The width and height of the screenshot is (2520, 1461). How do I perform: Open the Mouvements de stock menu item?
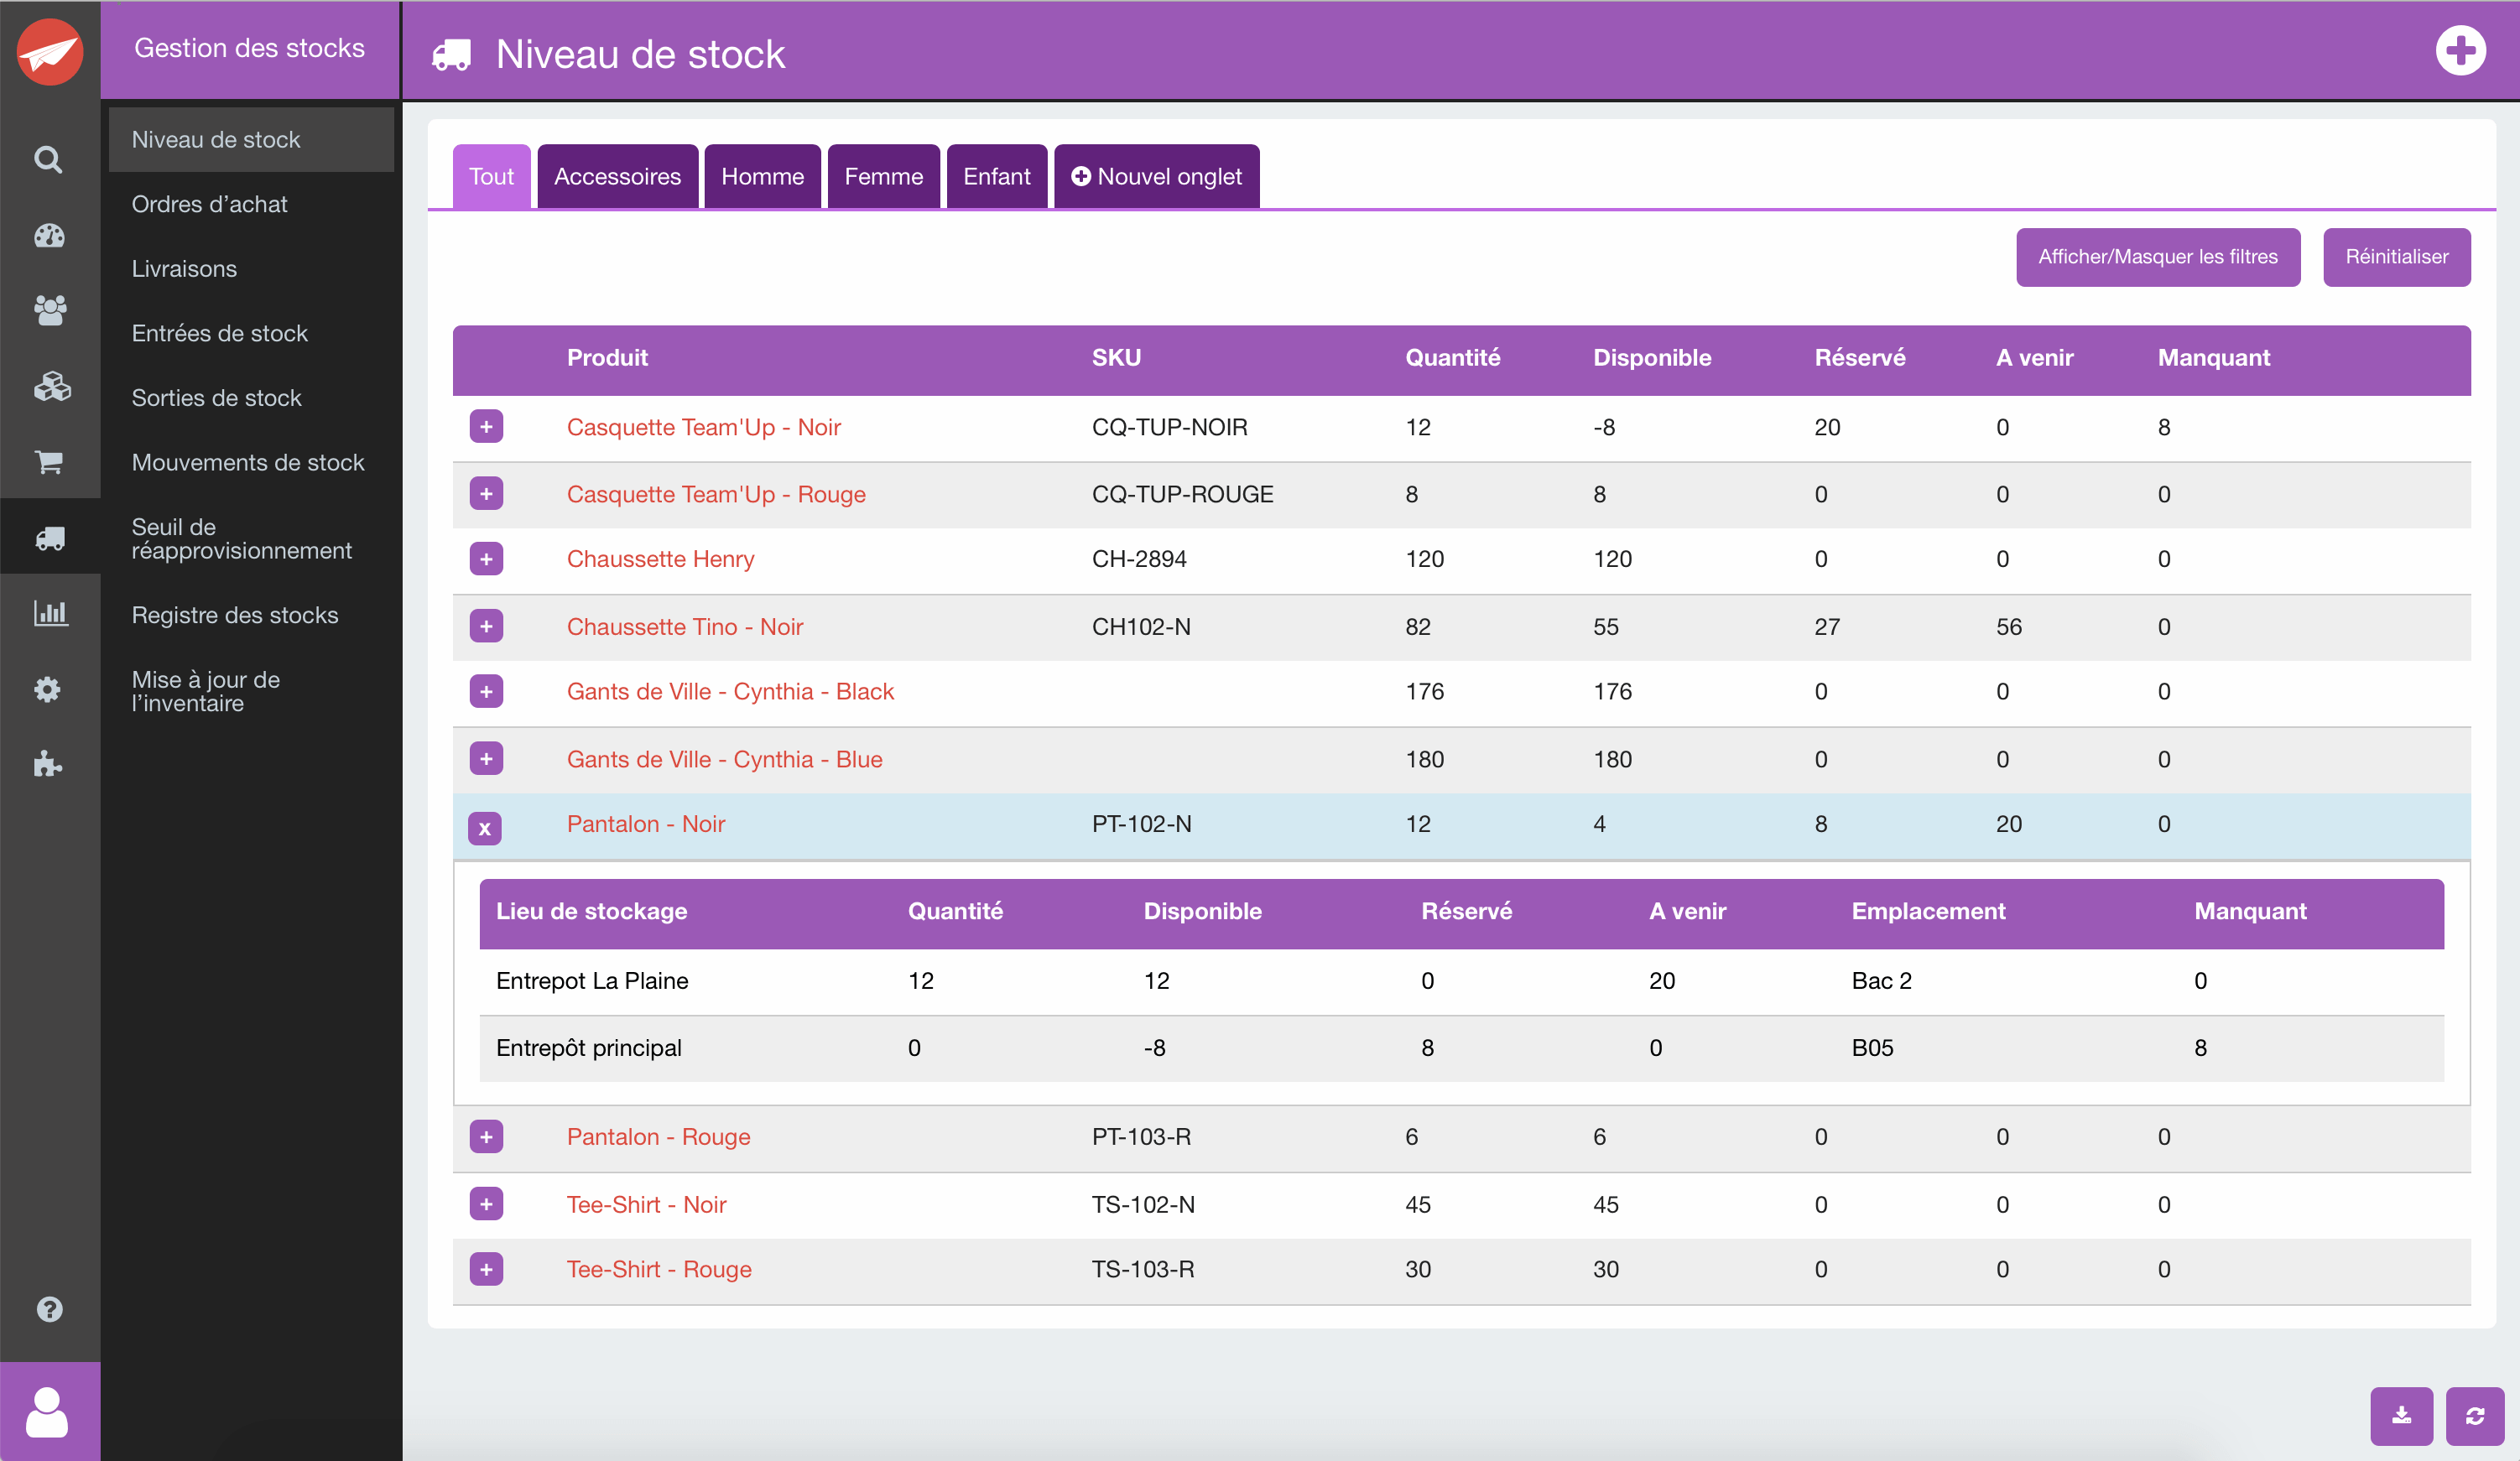pyautogui.click(x=248, y=462)
